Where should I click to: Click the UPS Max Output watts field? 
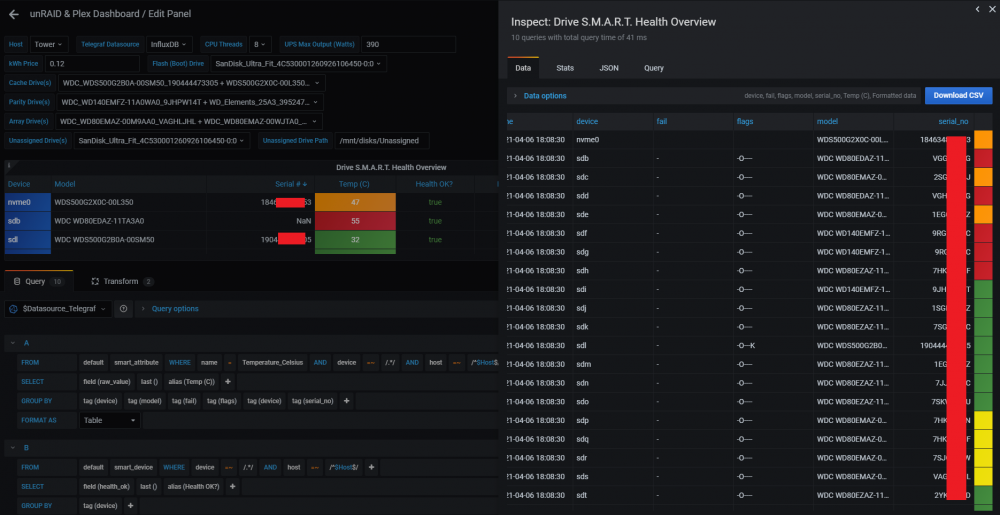[408, 45]
